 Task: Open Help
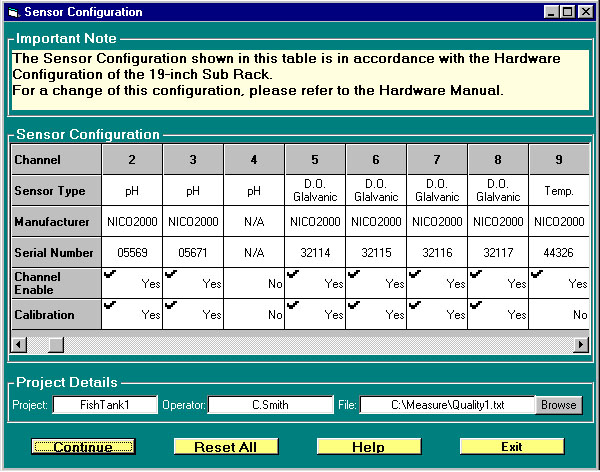(369, 446)
